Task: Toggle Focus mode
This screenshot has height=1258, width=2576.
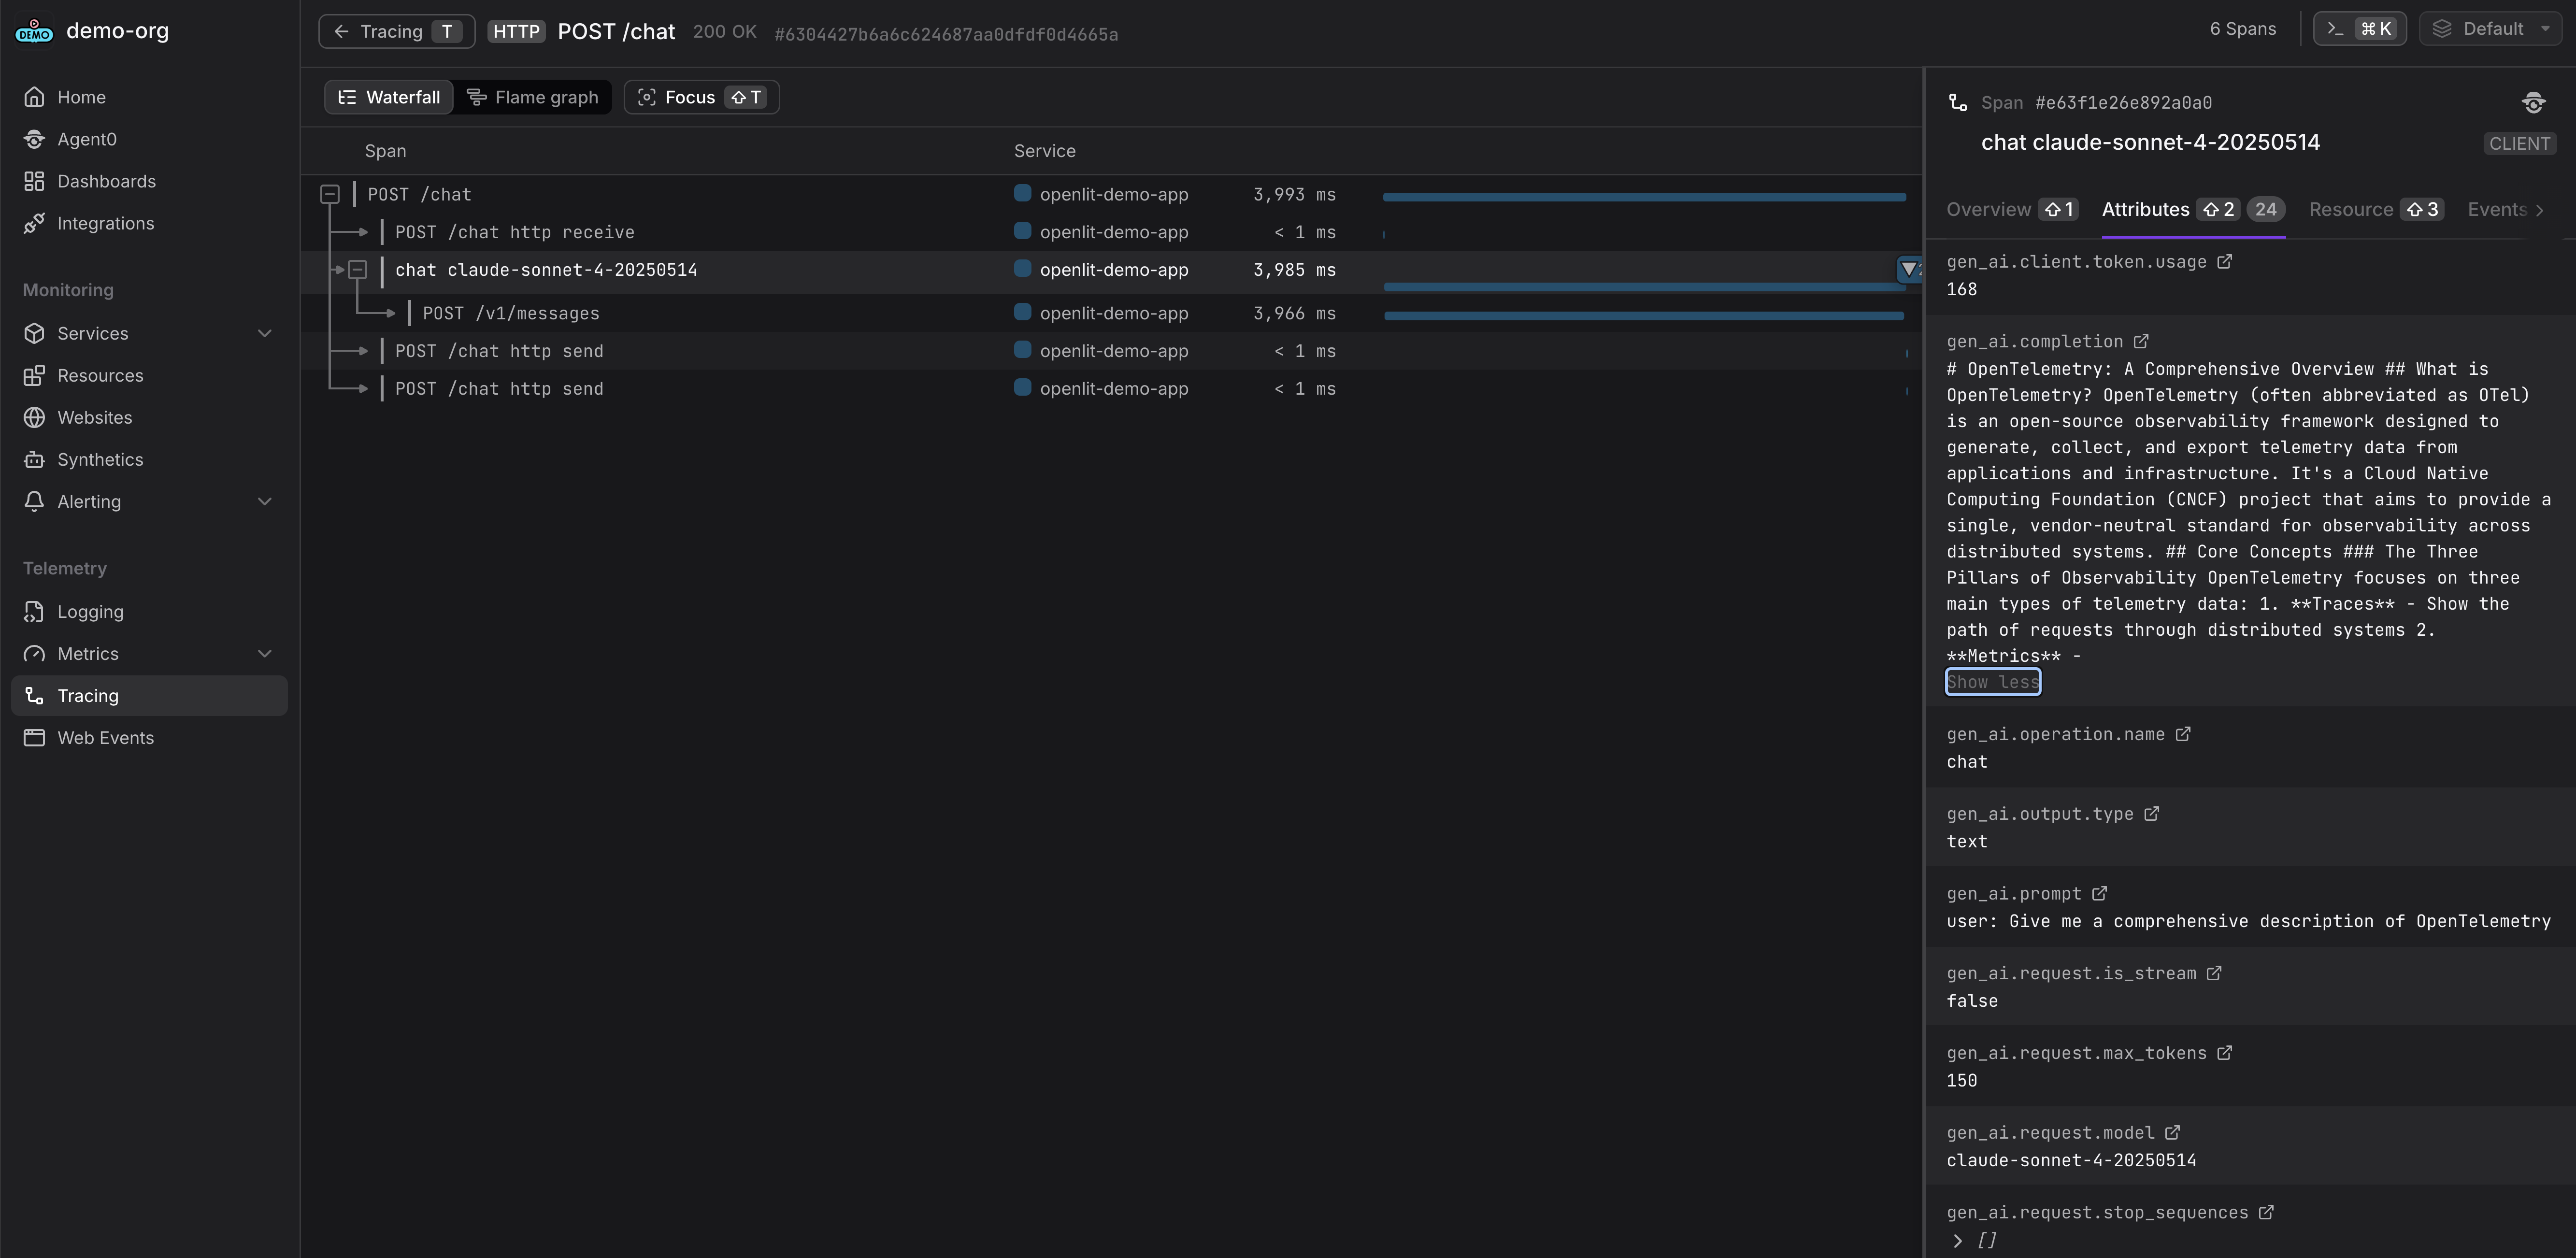Action: point(701,97)
